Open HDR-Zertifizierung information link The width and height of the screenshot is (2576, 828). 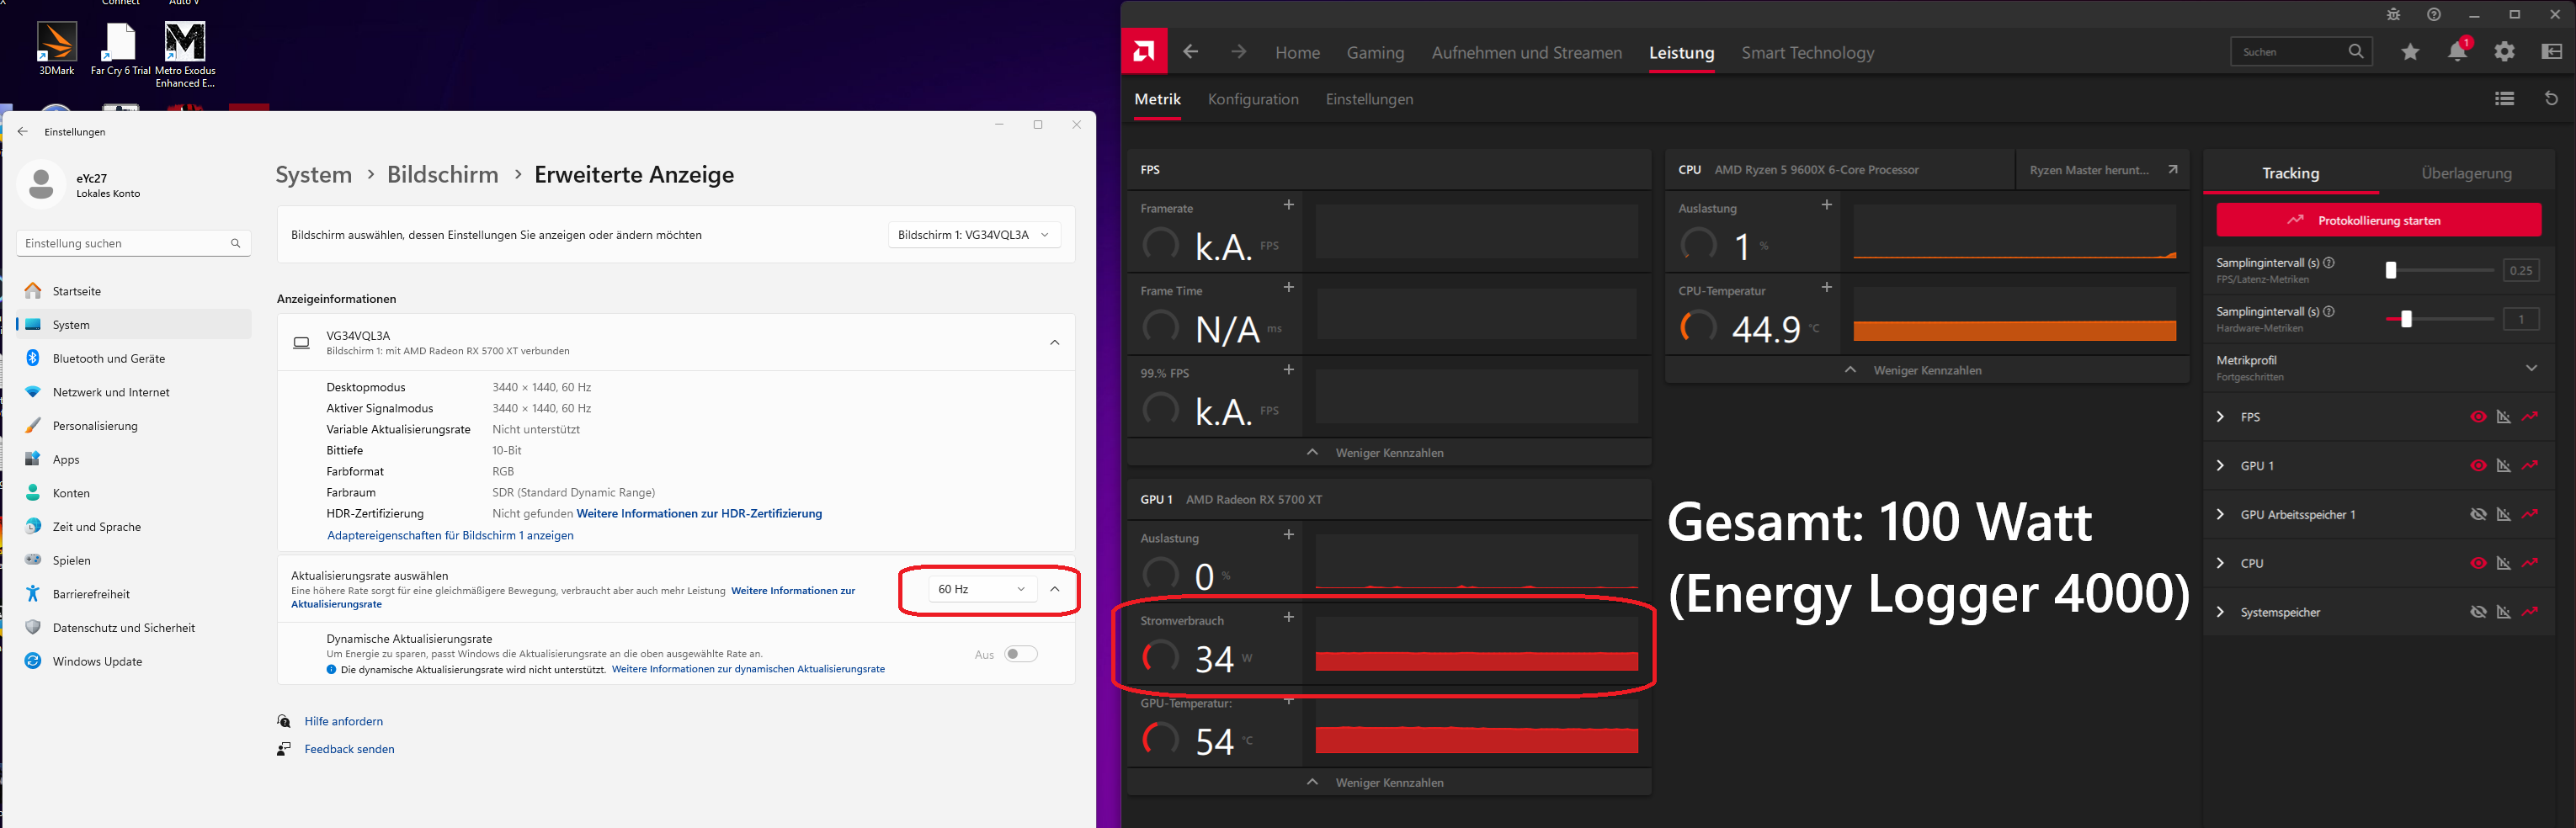pyautogui.click(x=699, y=514)
